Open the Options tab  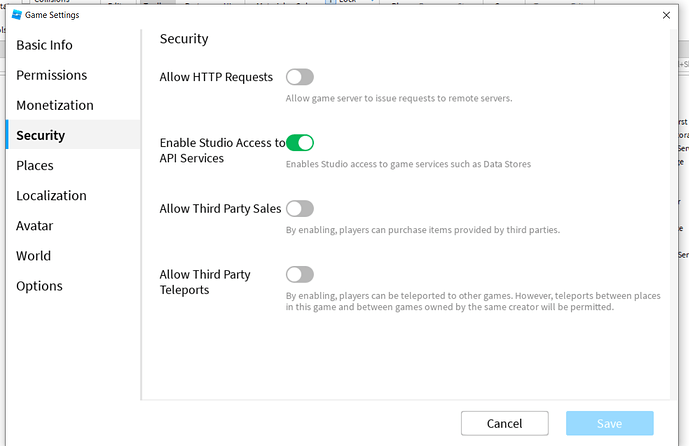39,285
